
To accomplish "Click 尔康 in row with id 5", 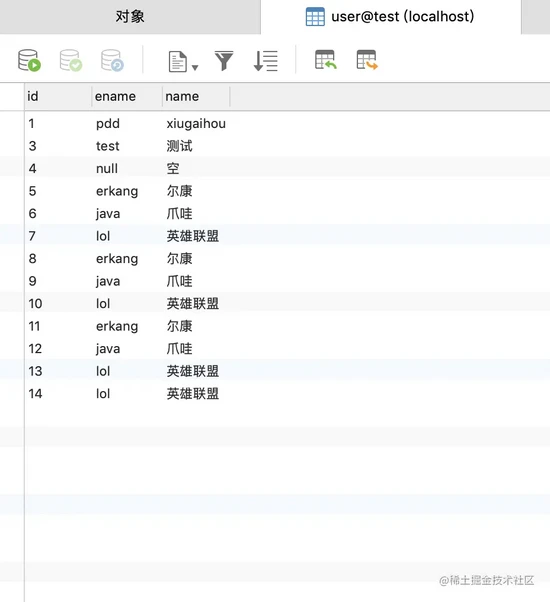I will pyautogui.click(x=179, y=191).
